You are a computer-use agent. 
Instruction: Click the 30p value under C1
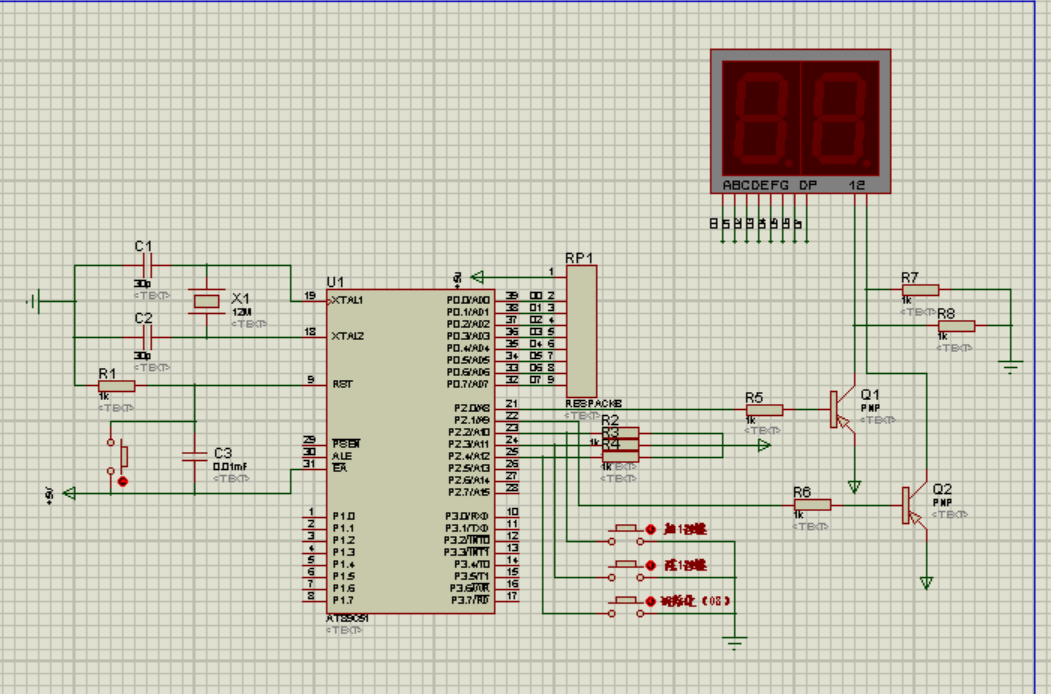point(142,284)
